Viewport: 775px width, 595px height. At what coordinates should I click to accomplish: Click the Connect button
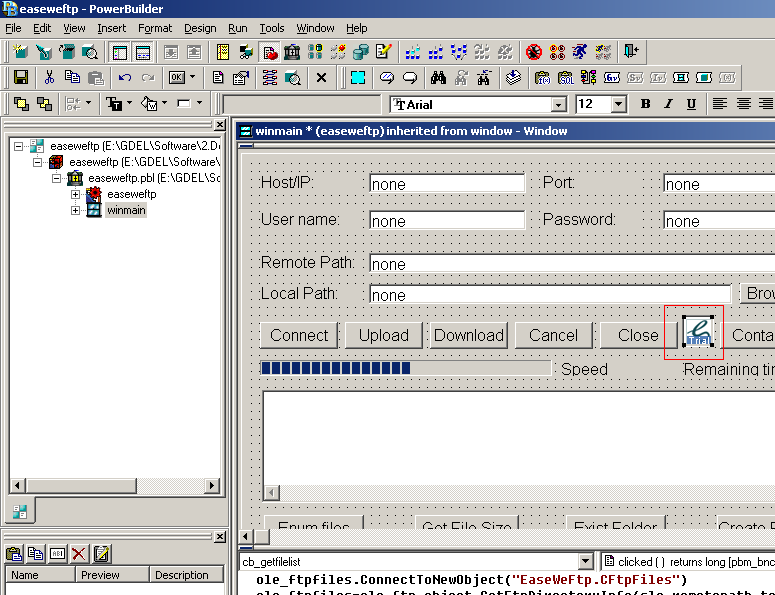tap(299, 336)
